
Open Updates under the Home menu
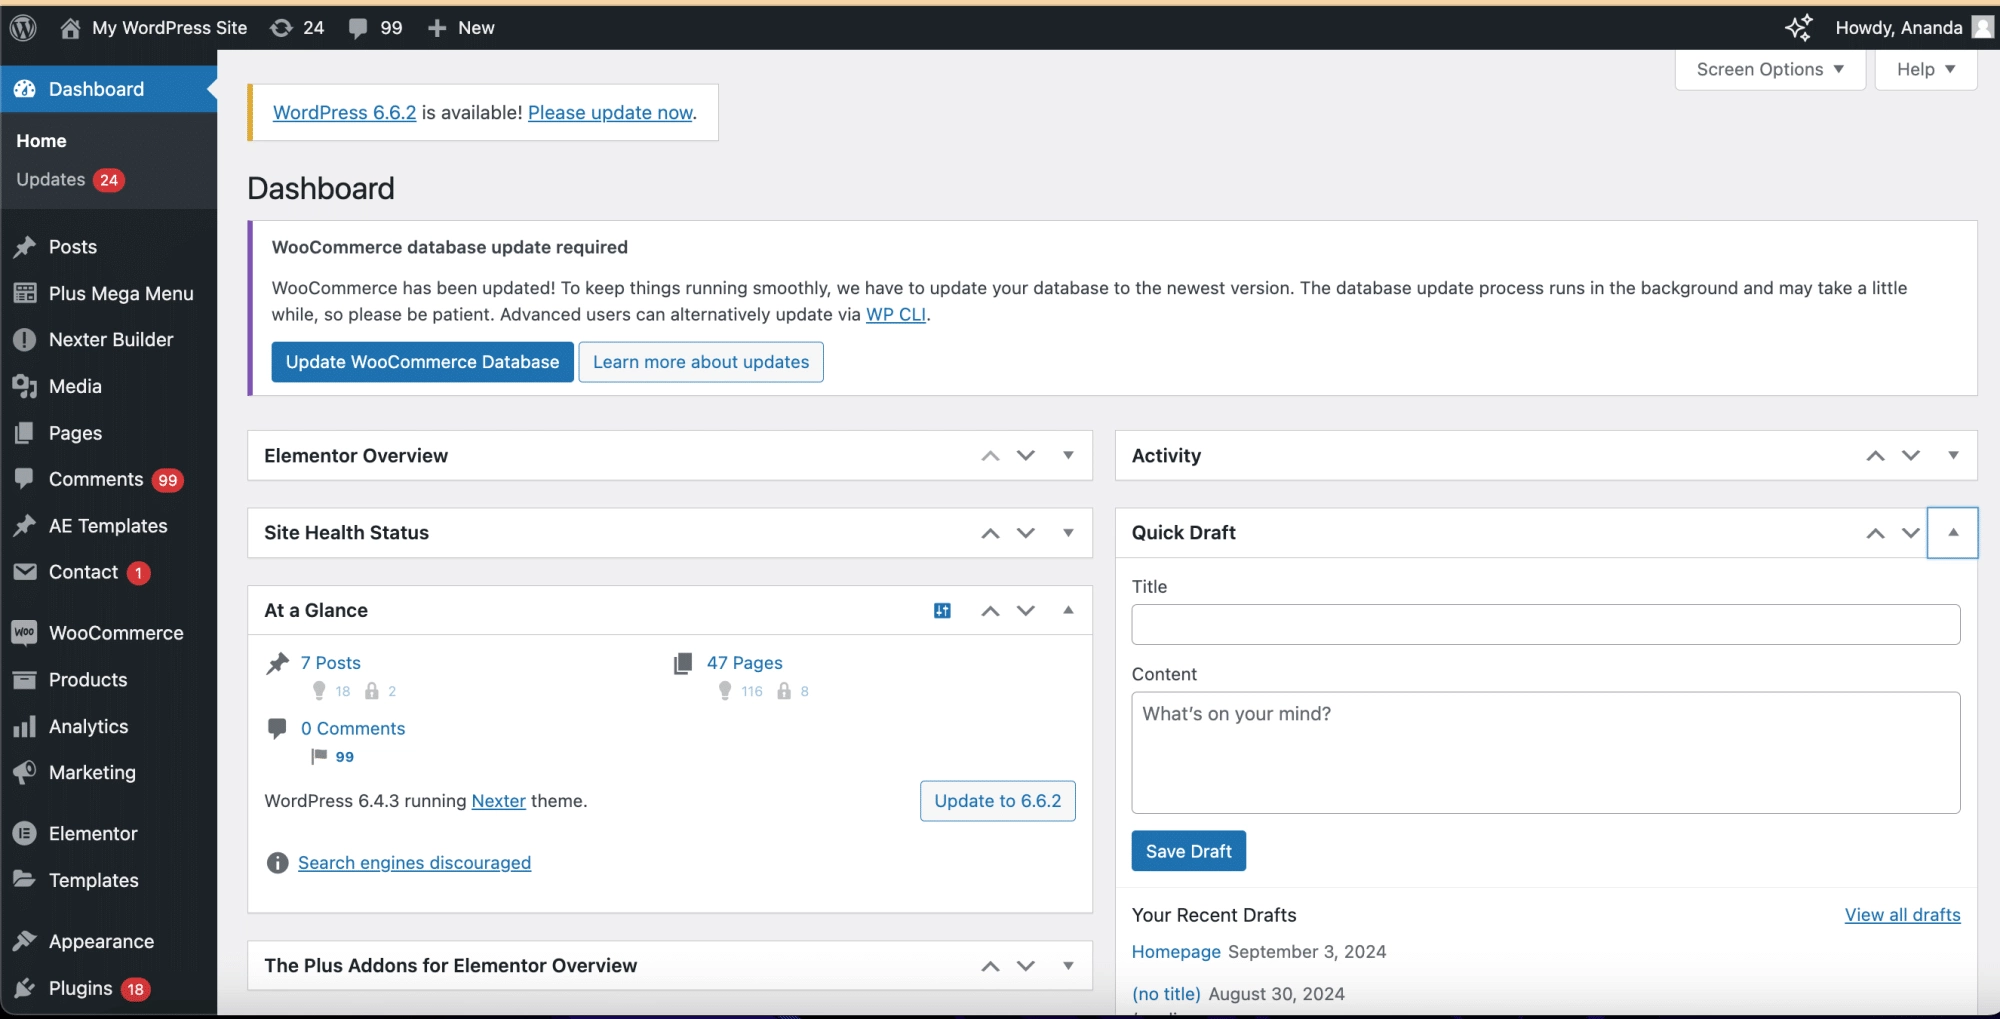(50, 180)
